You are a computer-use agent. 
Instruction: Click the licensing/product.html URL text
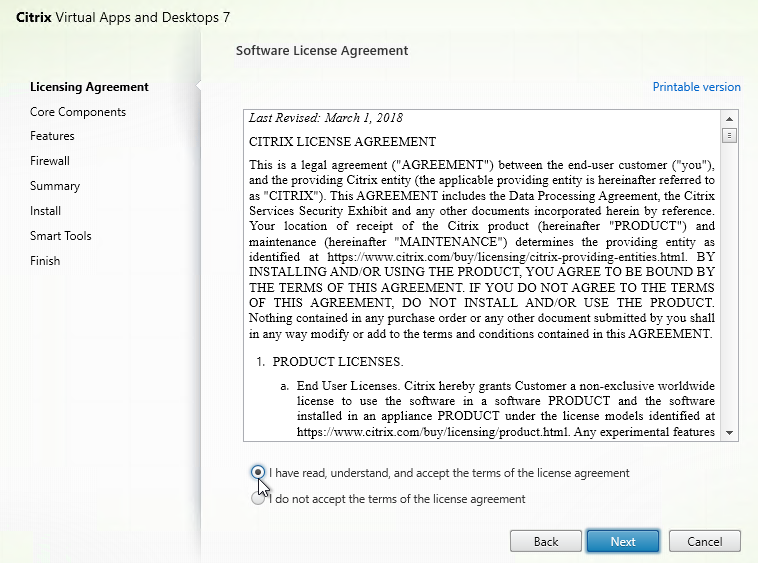433,432
